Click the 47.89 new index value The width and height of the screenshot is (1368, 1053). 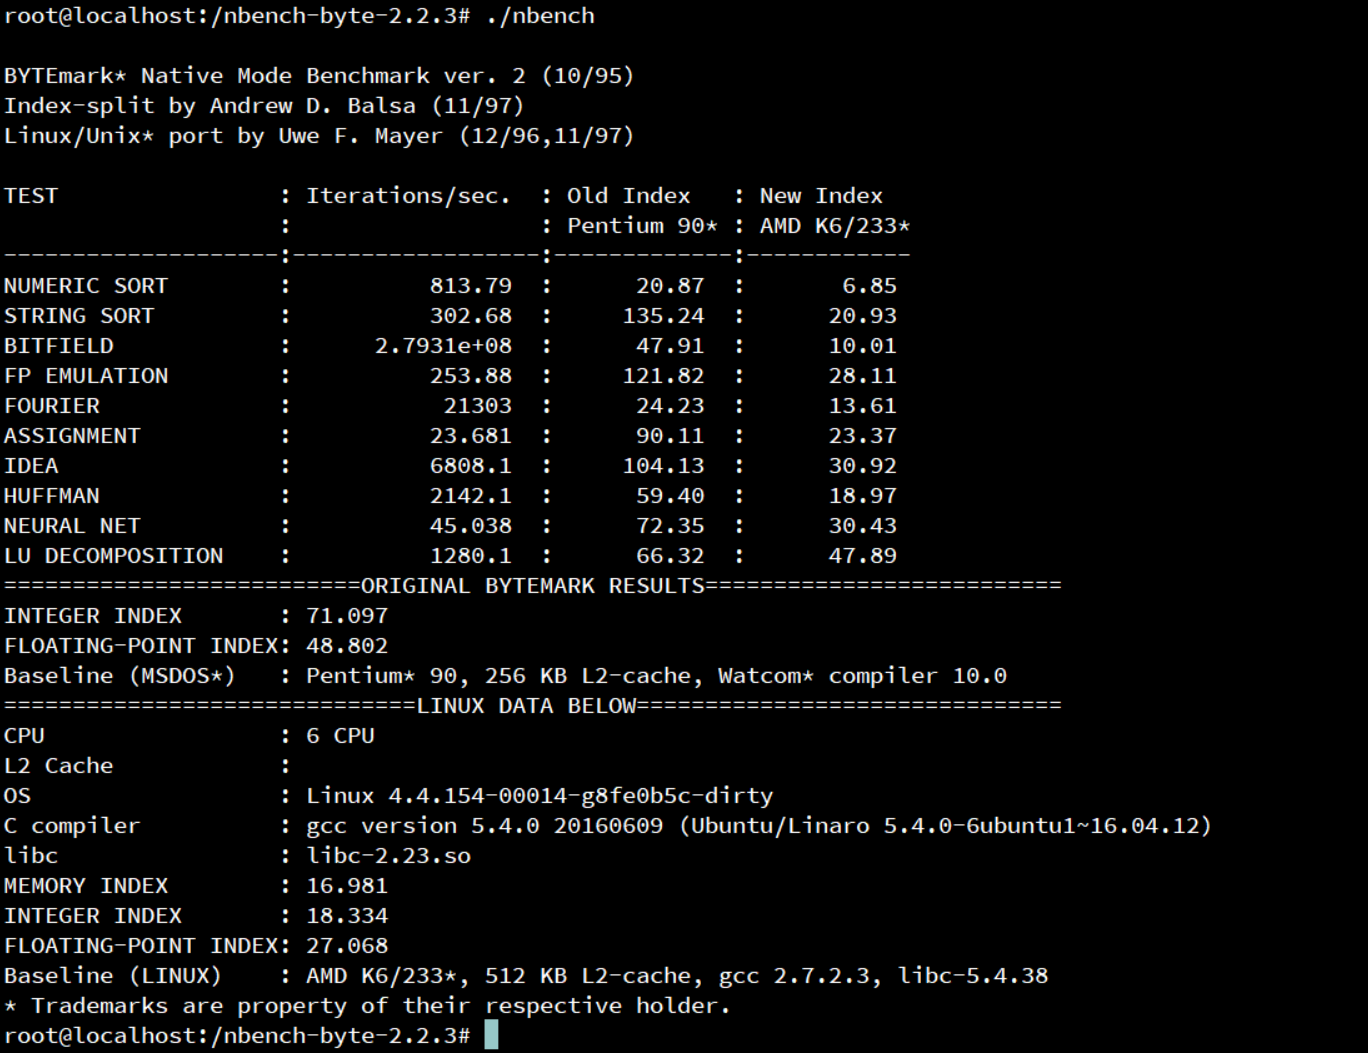click(x=863, y=556)
